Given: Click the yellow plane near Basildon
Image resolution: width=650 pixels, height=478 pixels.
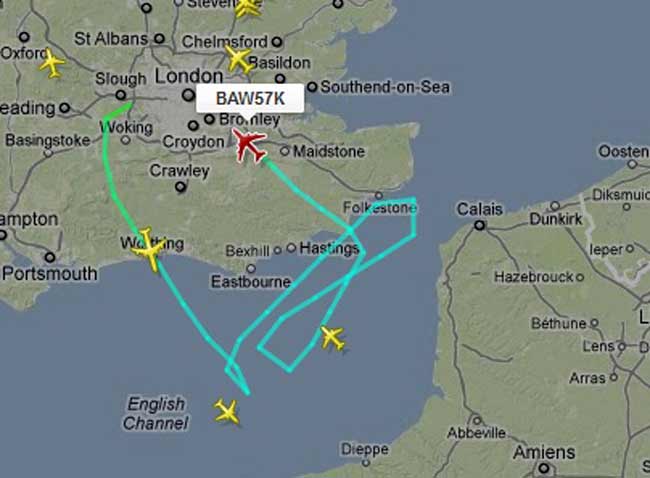Looking at the screenshot, I should (239, 59).
